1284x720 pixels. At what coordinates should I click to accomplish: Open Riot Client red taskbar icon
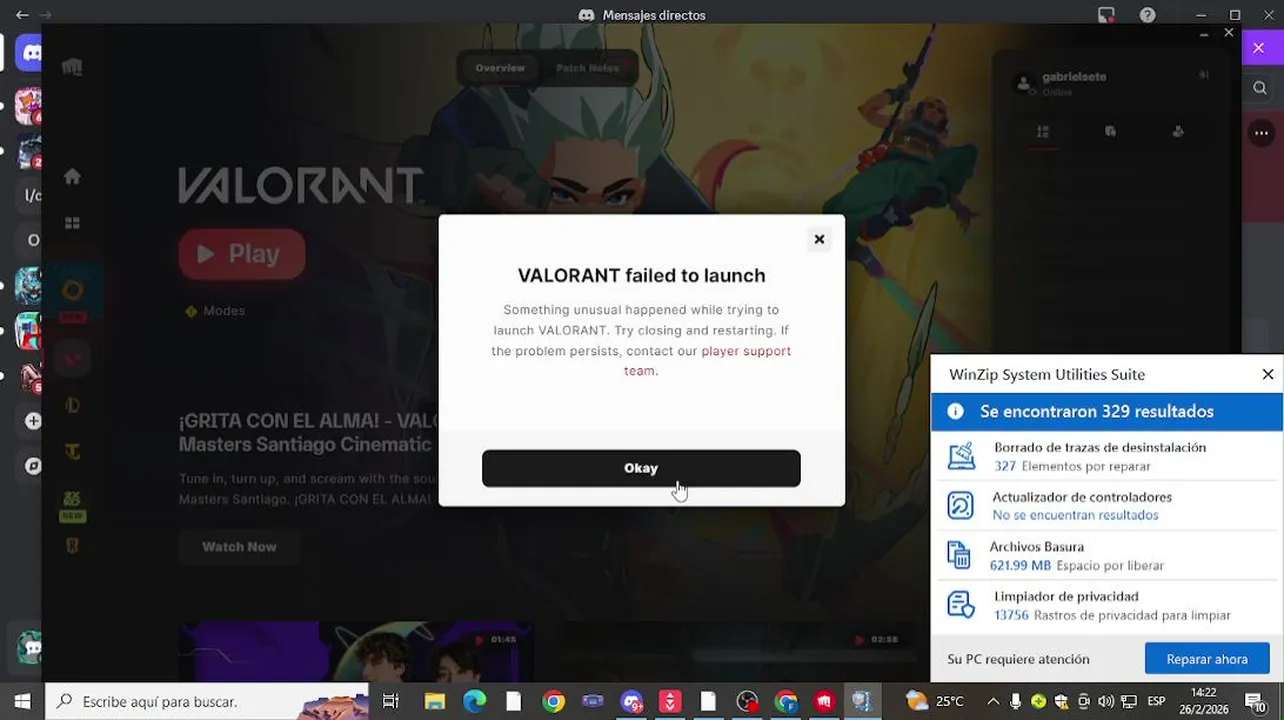825,702
